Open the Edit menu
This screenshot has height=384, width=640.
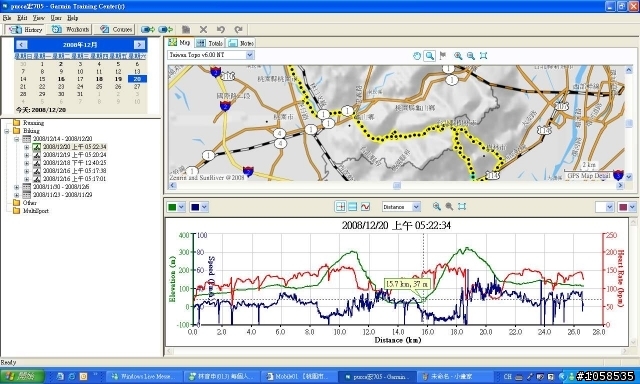pyautogui.click(x=22, y=18)
